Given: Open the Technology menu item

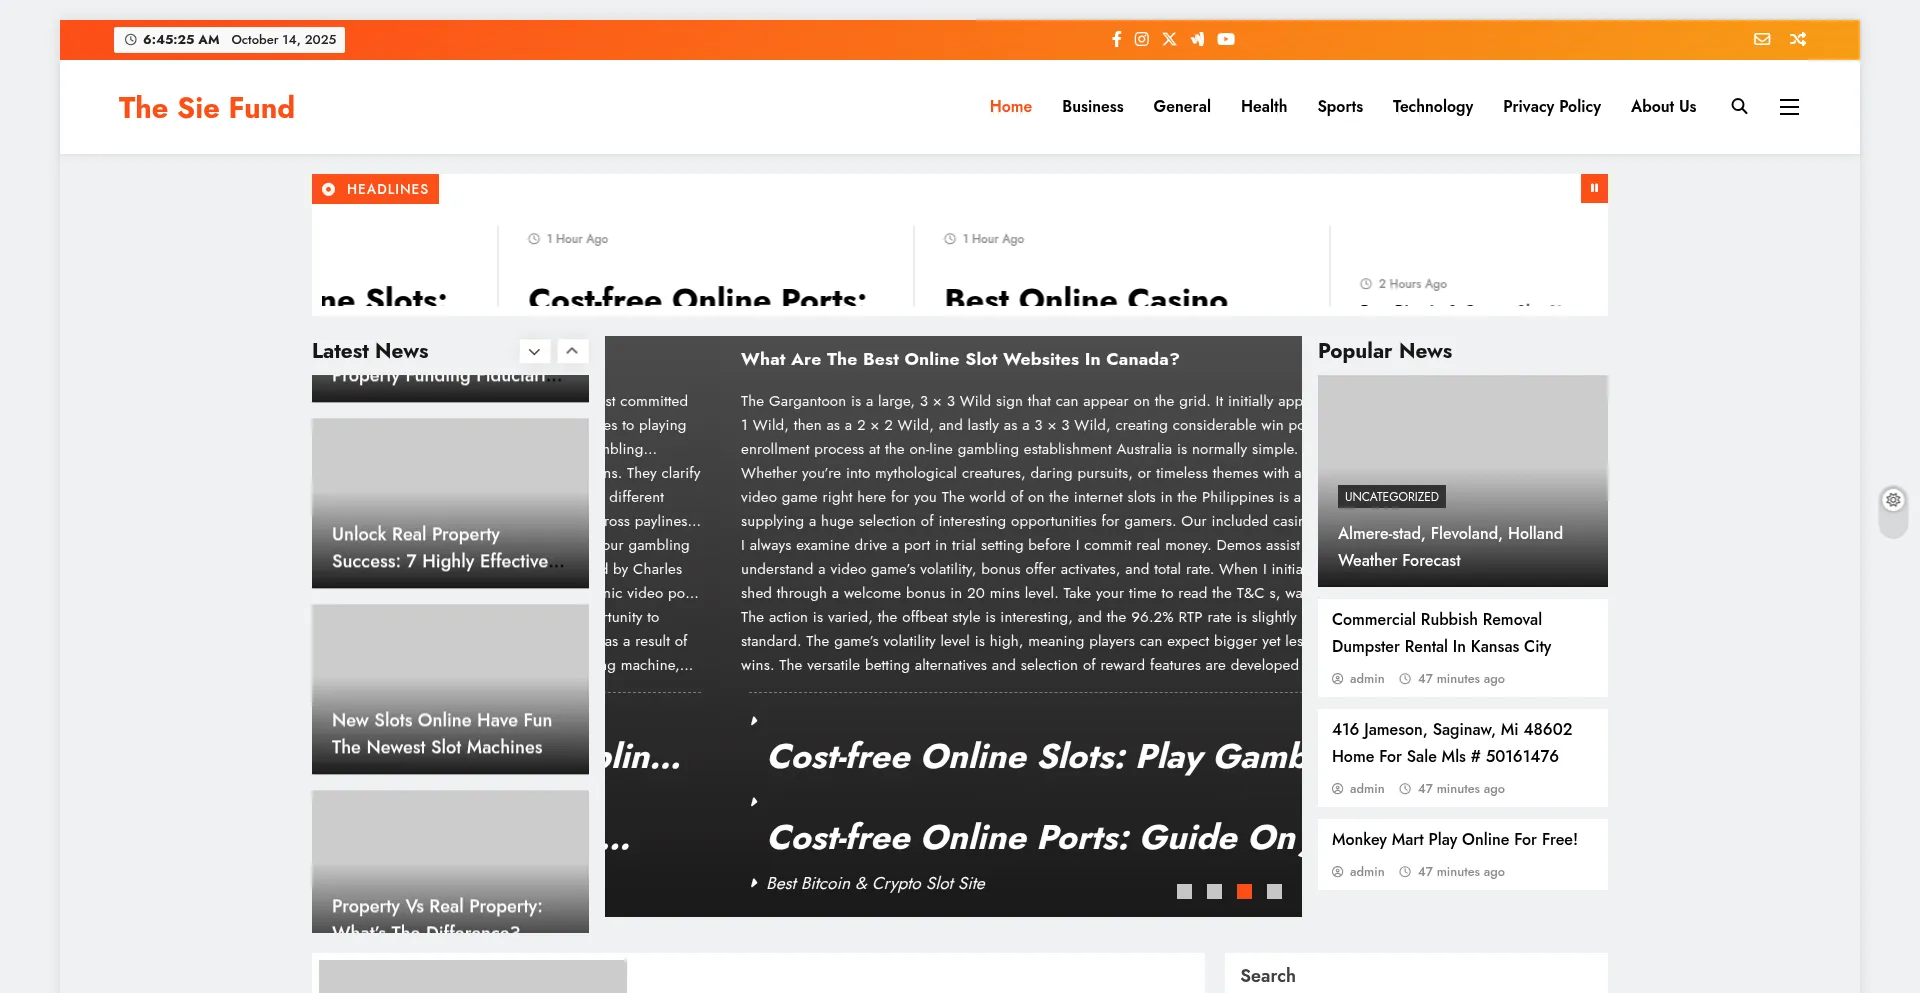Looking at the screenshot, I should coord(1432,106).
